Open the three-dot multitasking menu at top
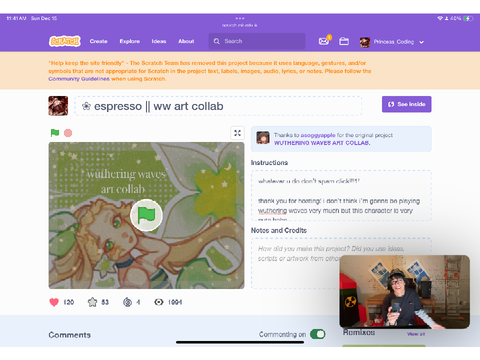Image resolution: width=480 pixels, height=360 pixels. point(240,18)
